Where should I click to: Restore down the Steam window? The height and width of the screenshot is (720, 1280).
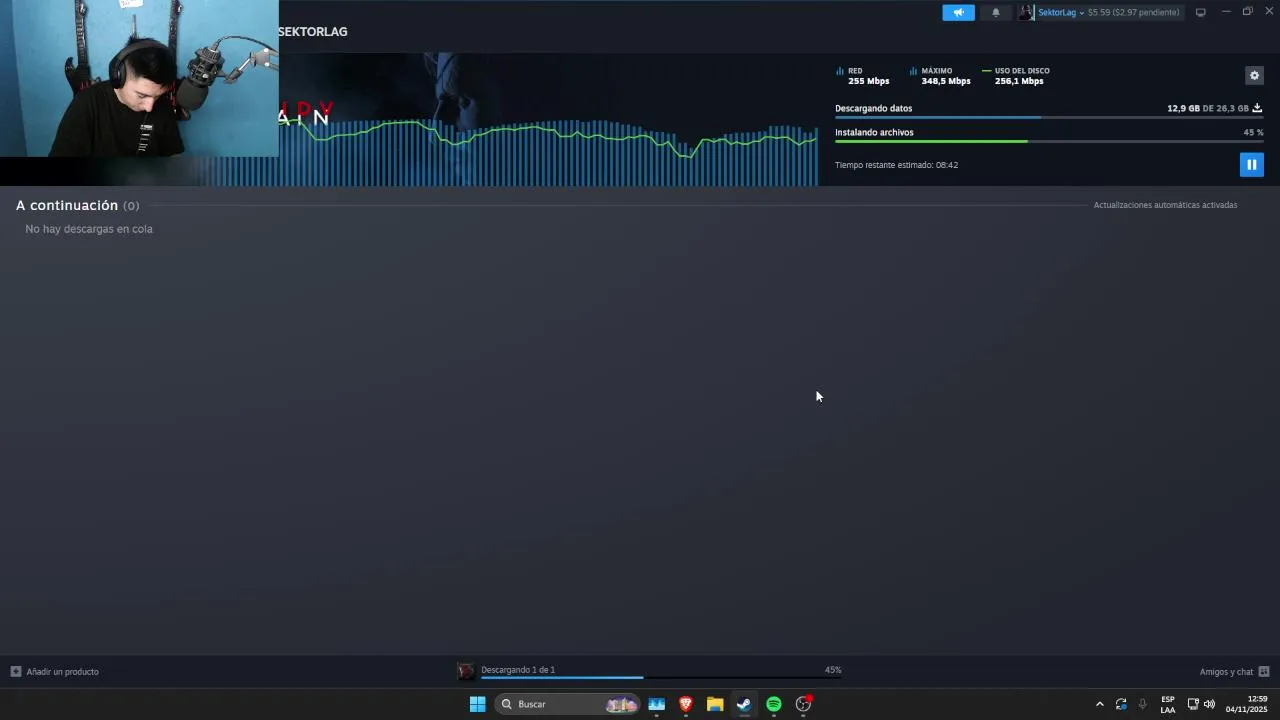(x=1248, y=12)
